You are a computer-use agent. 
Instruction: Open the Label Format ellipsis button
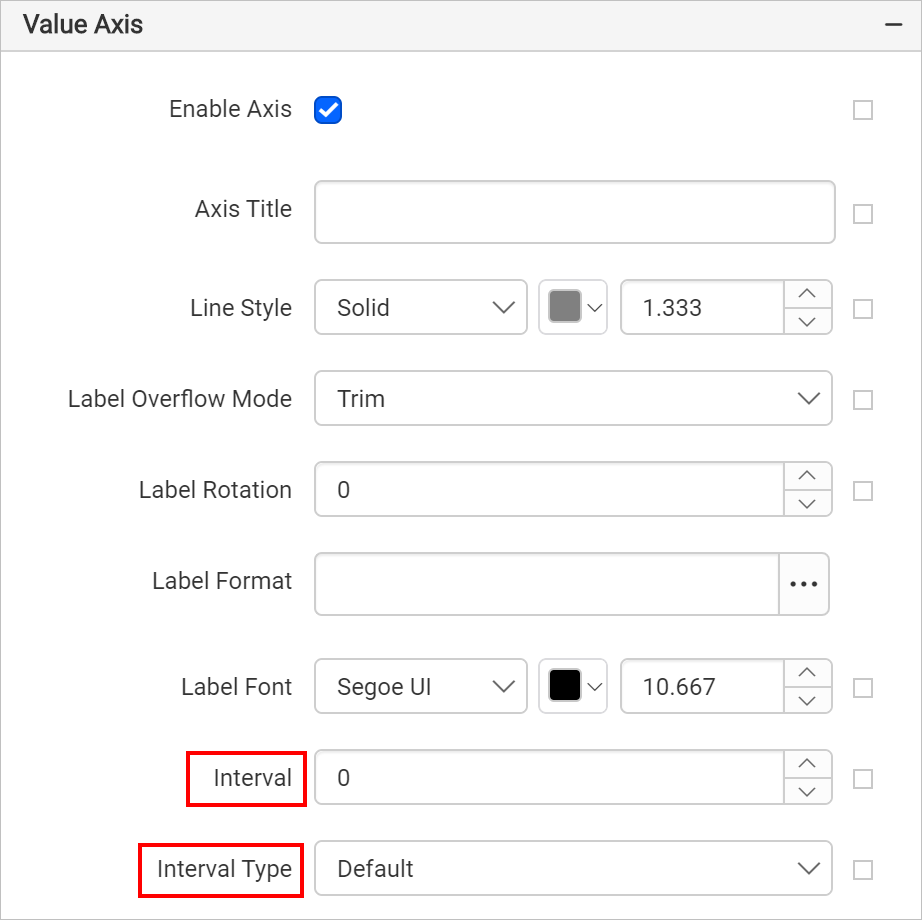(804, 584)
